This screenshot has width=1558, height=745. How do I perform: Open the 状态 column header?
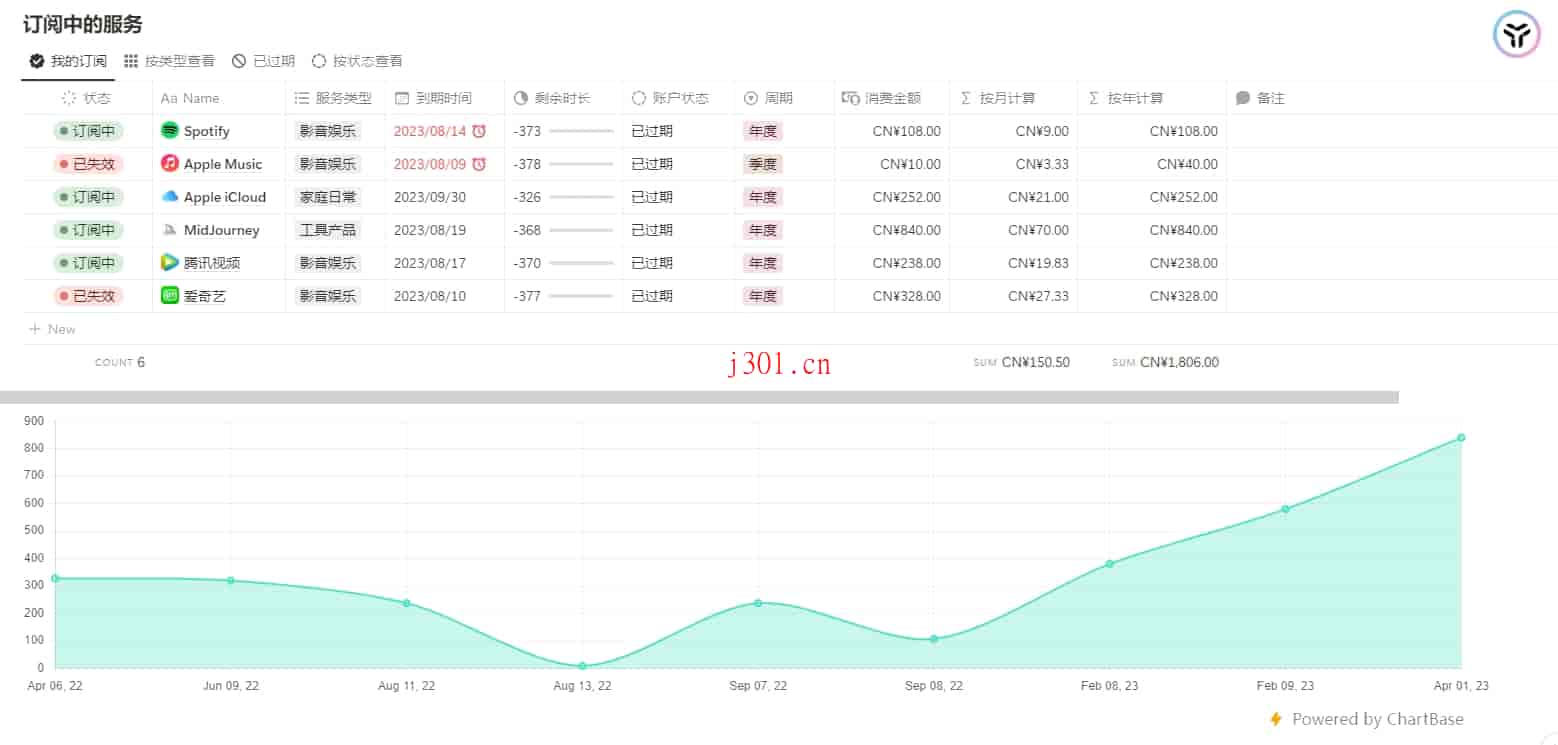(87, 98)
